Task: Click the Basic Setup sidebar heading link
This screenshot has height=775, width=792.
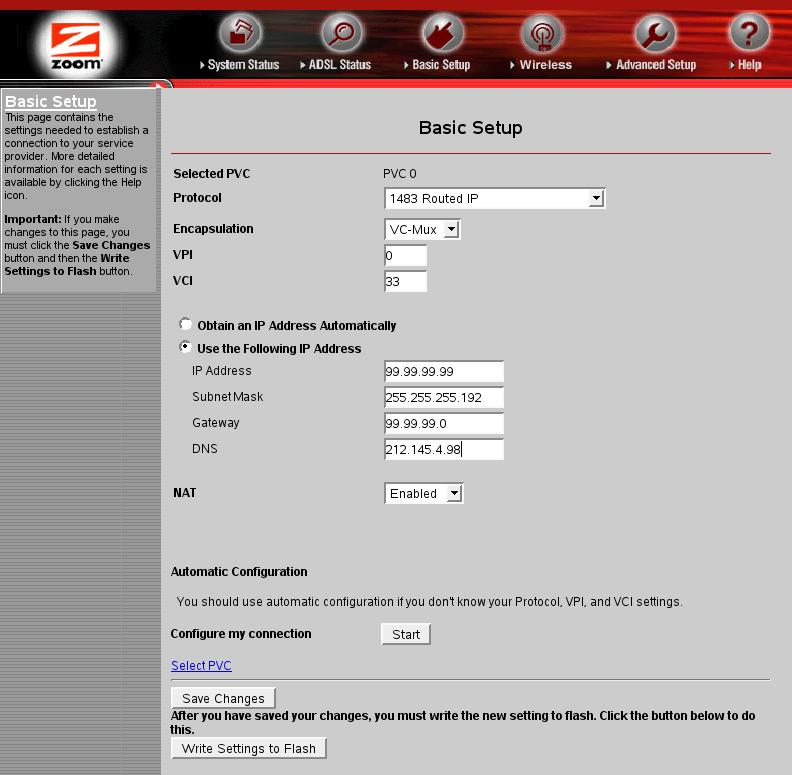Action: pyautogui.click(x=51, y=102)
